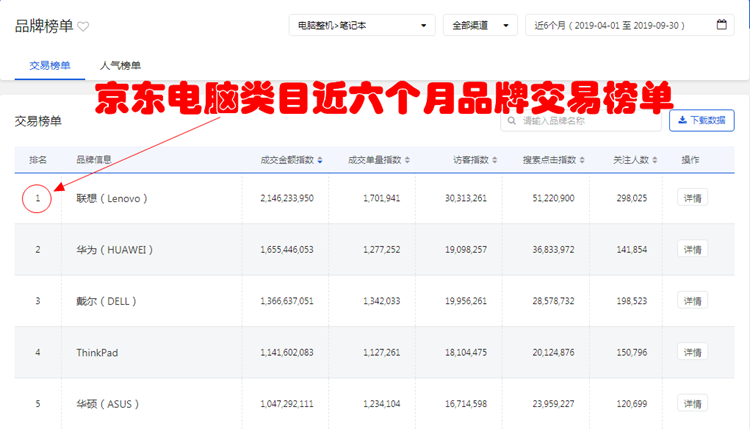Screen dimensions: 750x429
Task: Select brand name 联想 (Lenovo)
Action: pyautogui.click(x=112, y=198)
